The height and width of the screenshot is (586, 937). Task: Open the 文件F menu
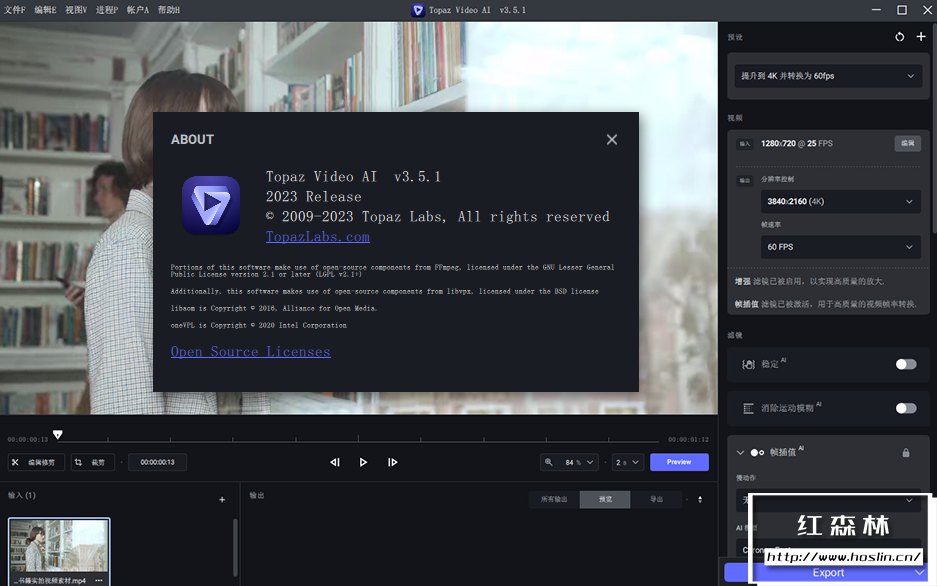coord(14,10)
